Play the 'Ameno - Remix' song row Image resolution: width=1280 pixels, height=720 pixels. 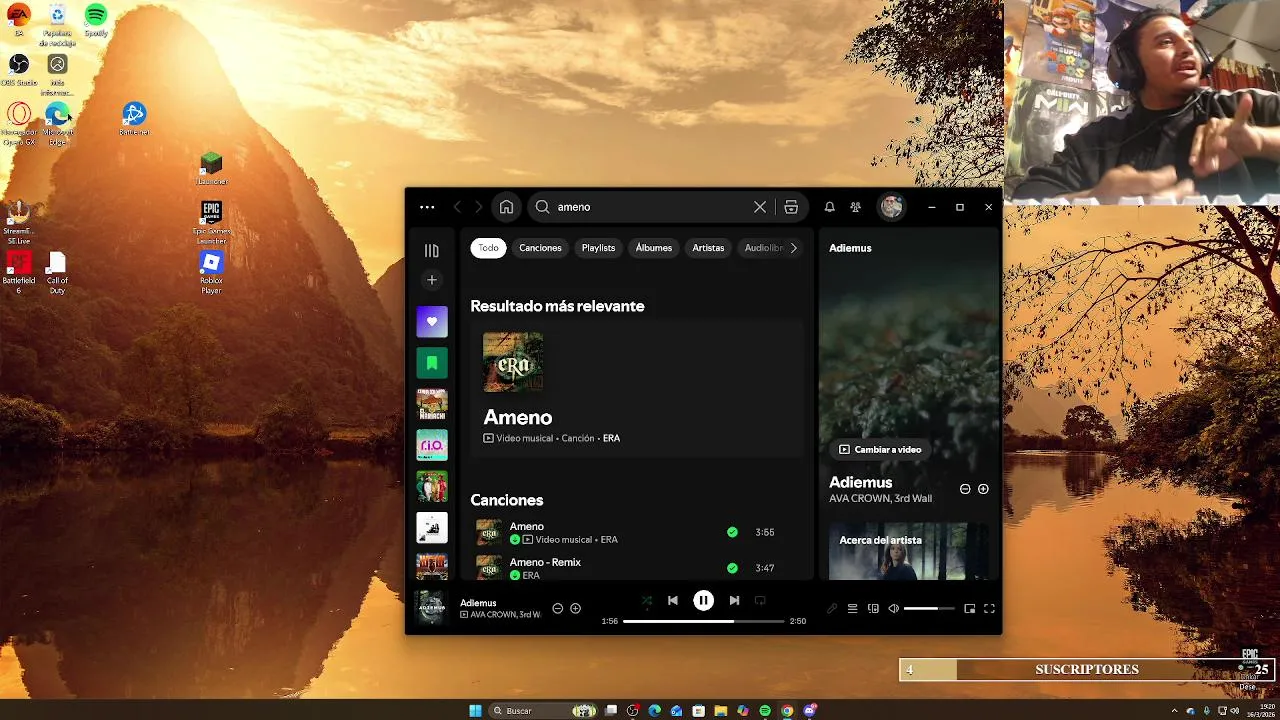click(637, 568)
